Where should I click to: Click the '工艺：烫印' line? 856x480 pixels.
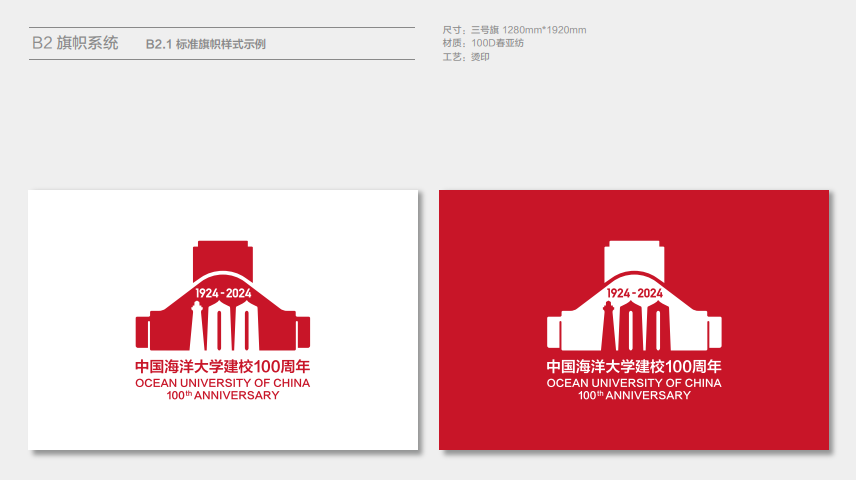466,57
